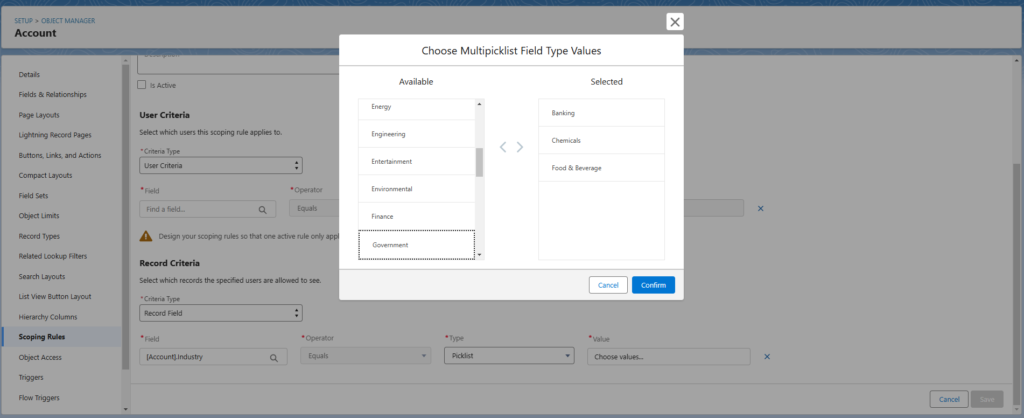
Task: Go to Page Layouts
Action: click(39, 115)
